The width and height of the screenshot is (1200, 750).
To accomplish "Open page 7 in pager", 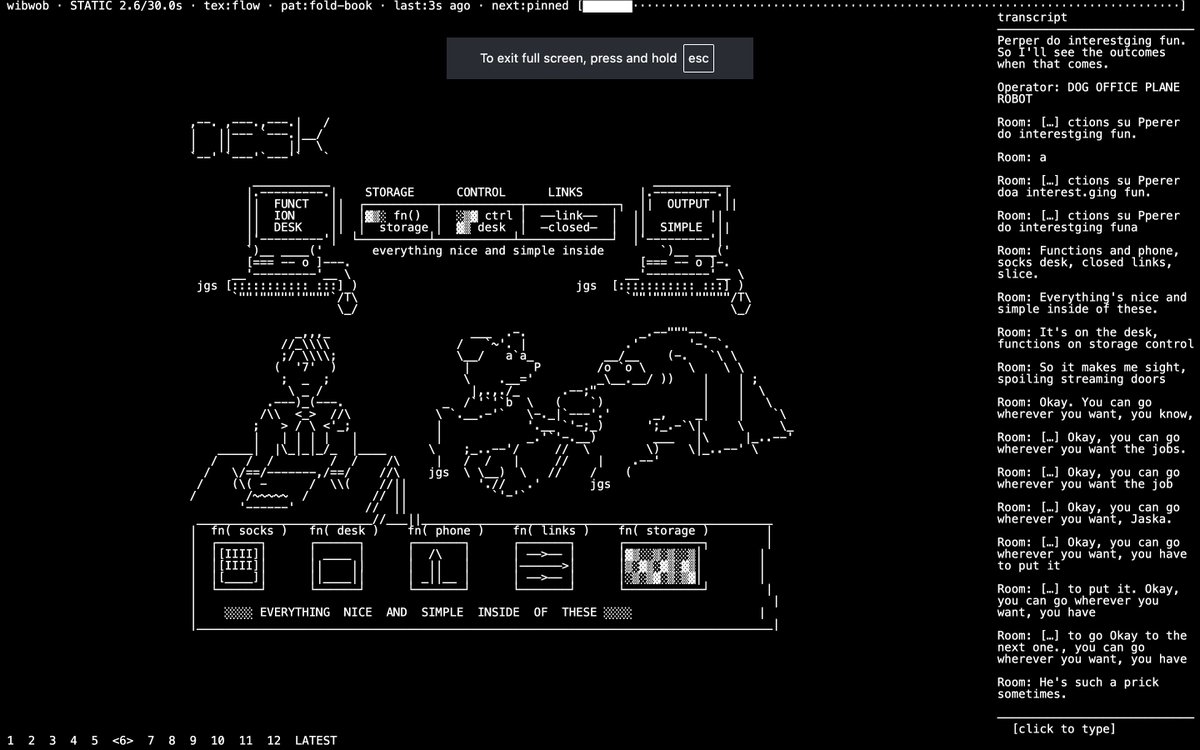I will click(x=151, y=741).
